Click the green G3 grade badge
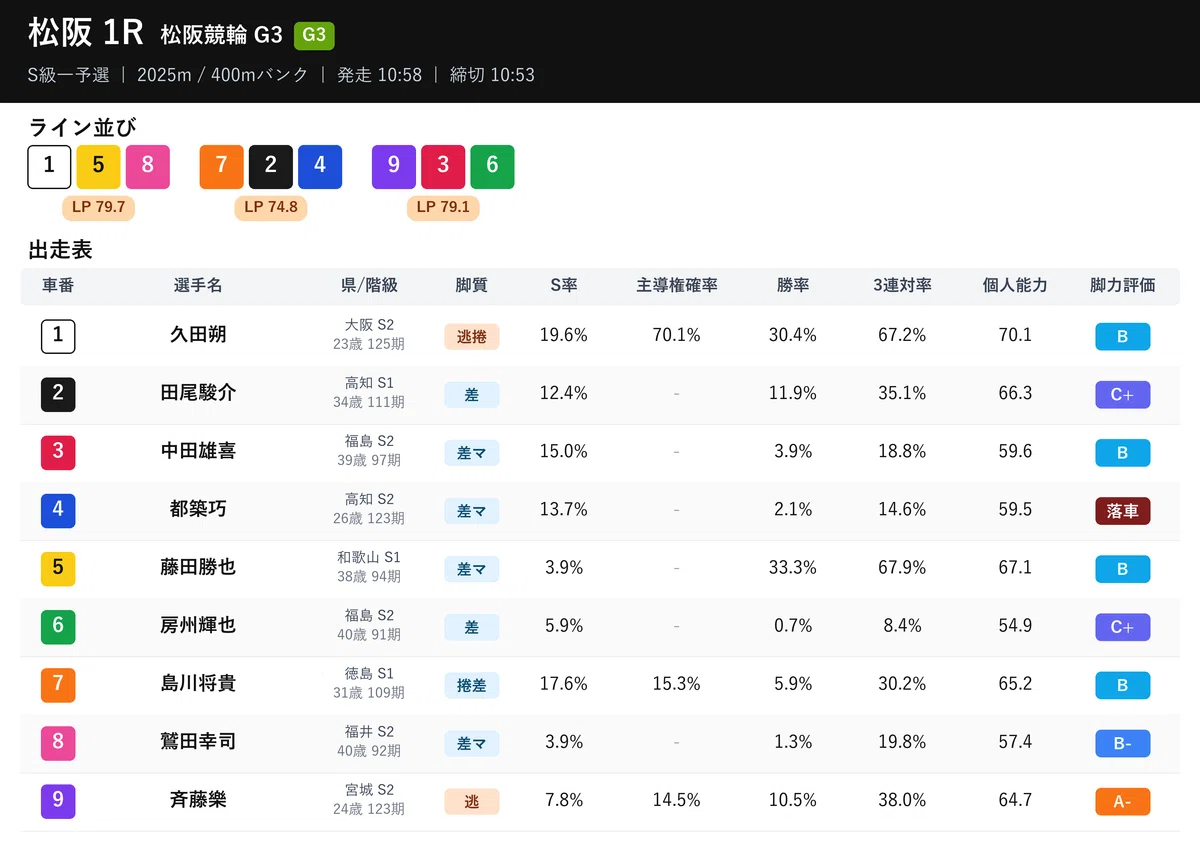 tap(314, 36)
